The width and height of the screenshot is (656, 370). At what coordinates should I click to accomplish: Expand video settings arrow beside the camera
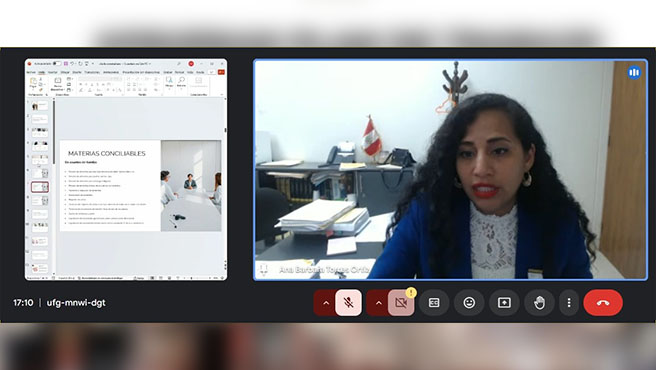point(379,303)
